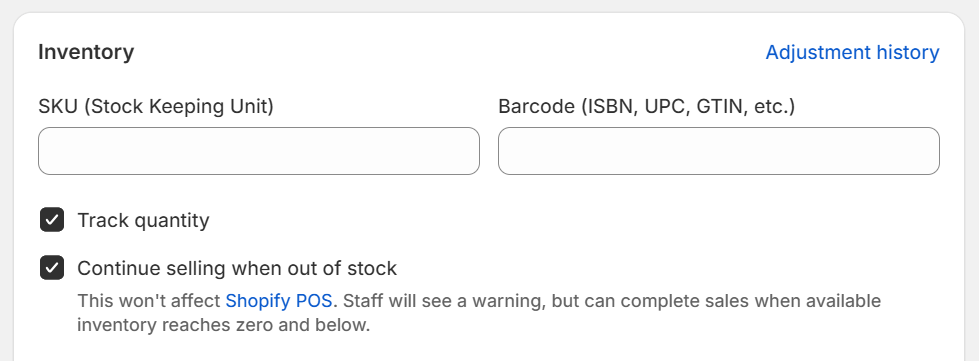
Task: Toggle the checkmark icon beside Continue selling
Action: click(52, 268)
